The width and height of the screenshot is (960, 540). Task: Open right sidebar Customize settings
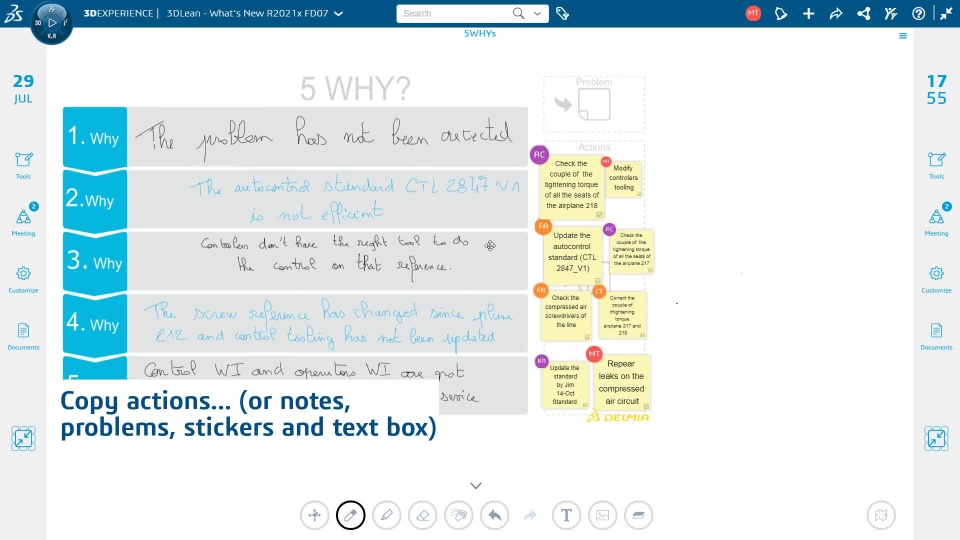click(x=936, y=279)
